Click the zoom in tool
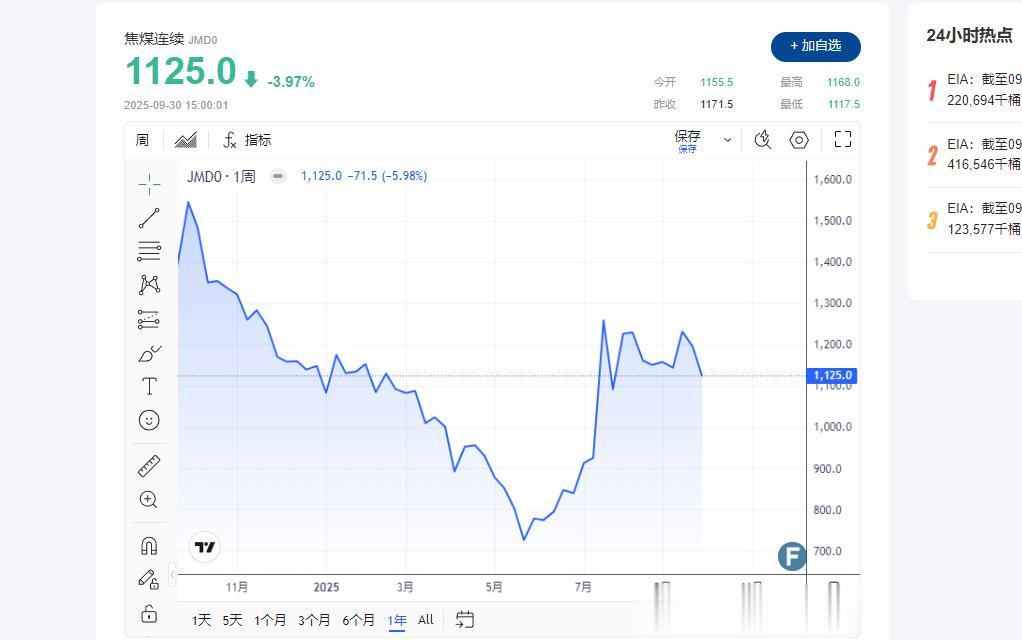The width and height of the screenshot is (1022, 640). pyautogui.click(x=149, y=499)
